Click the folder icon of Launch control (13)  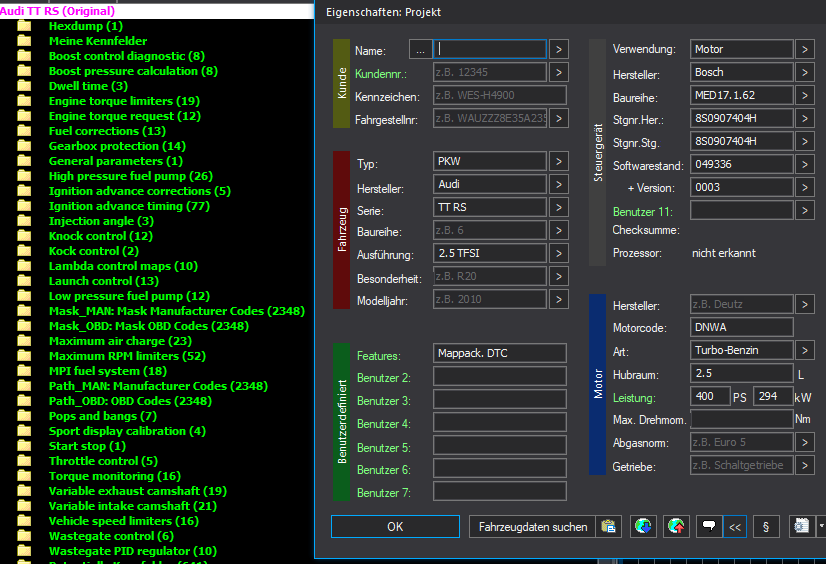[x=24, y=281]
